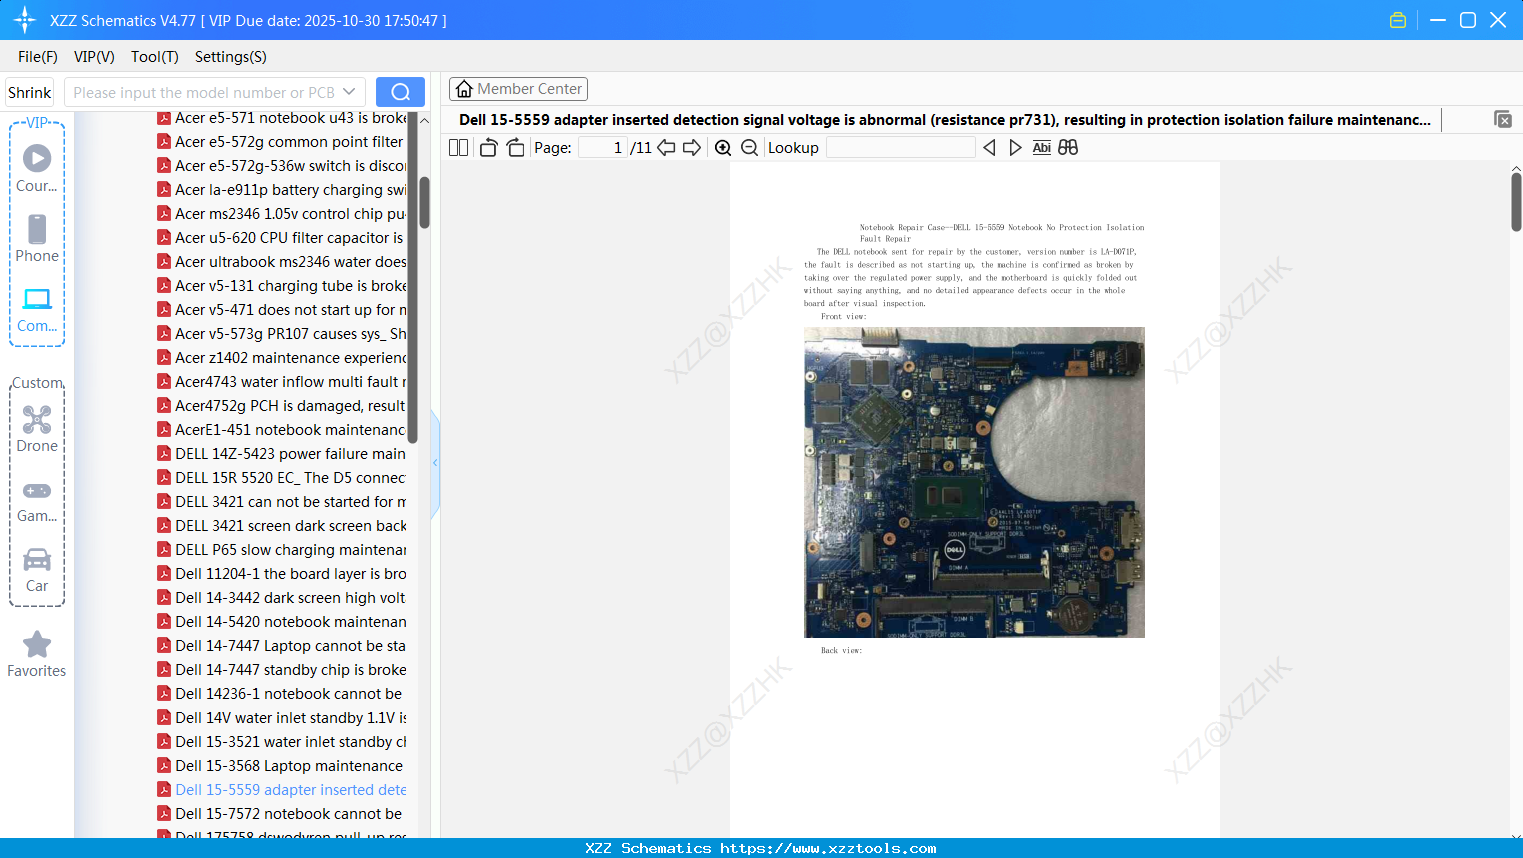The width and height of the screenshot is (1523, 858).
Task: Open Dell 15-3568 Laptop maintenance file
Action: pyautogui.click(x=282, y=766)
